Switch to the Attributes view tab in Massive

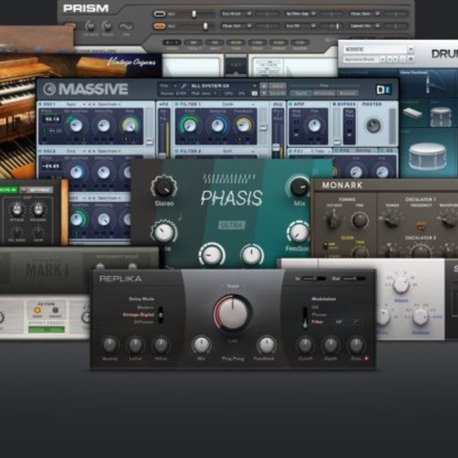click(323, 93)
